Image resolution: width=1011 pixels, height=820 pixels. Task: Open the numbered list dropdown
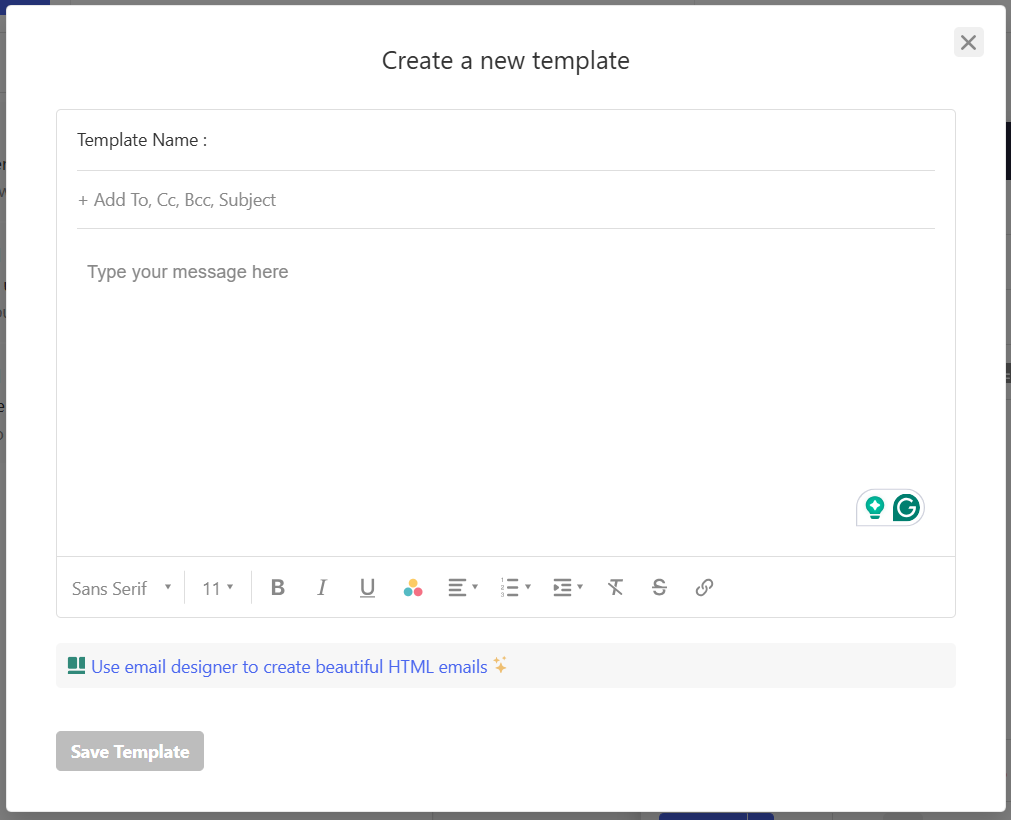point(515,587)
